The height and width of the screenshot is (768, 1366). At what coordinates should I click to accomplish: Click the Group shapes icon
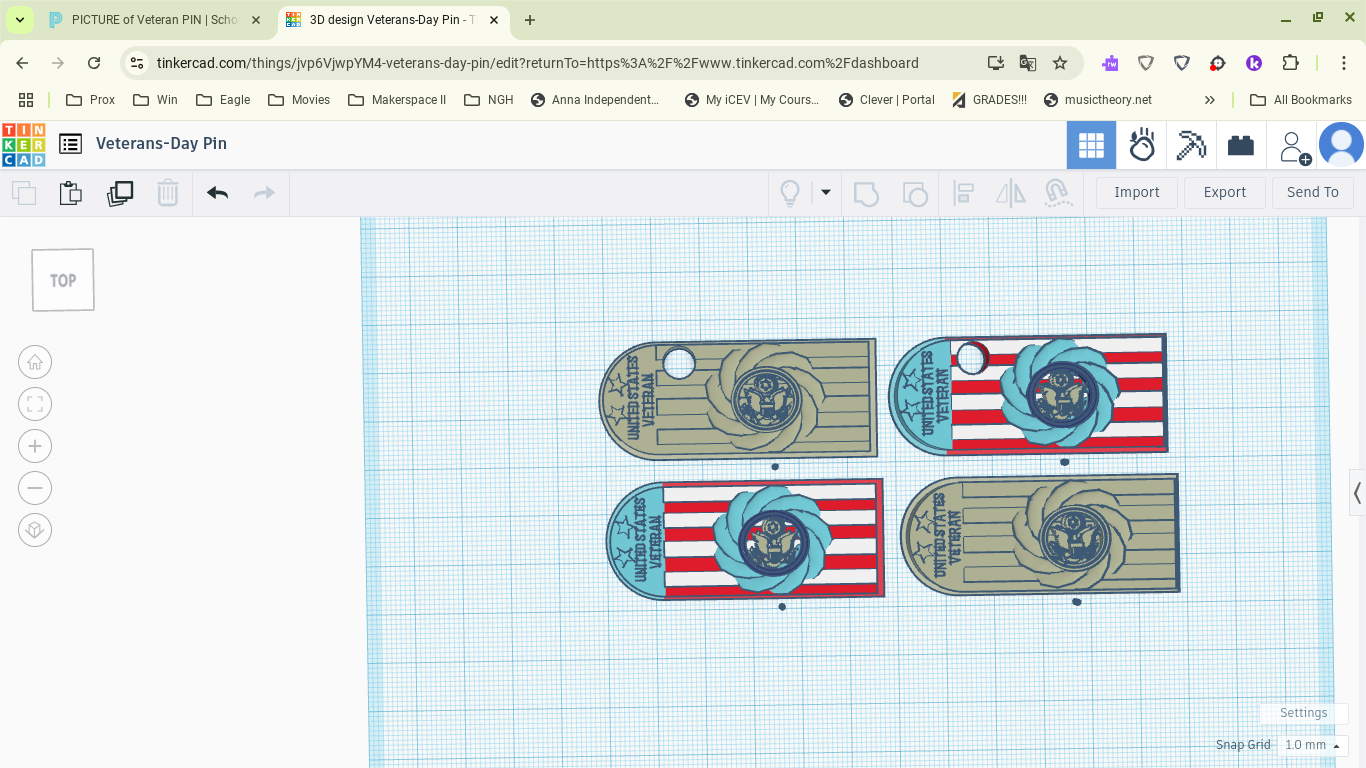(866, 193)
